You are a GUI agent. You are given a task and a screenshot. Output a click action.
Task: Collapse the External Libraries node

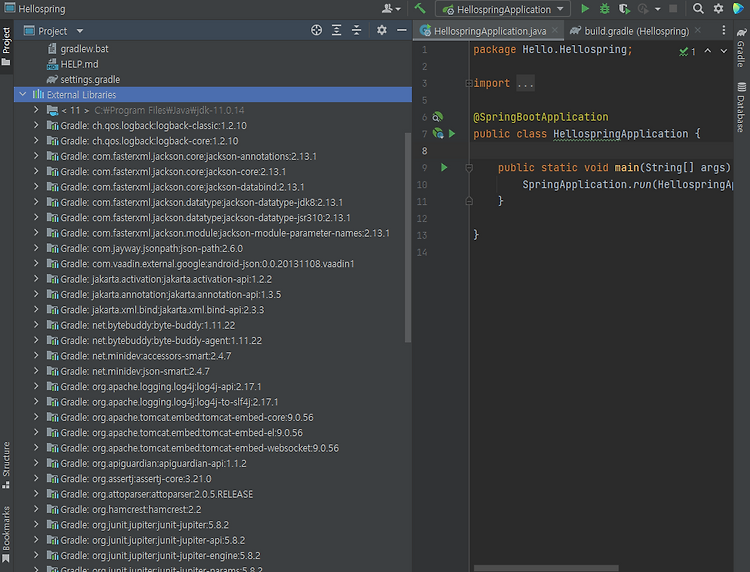[22, 94]
